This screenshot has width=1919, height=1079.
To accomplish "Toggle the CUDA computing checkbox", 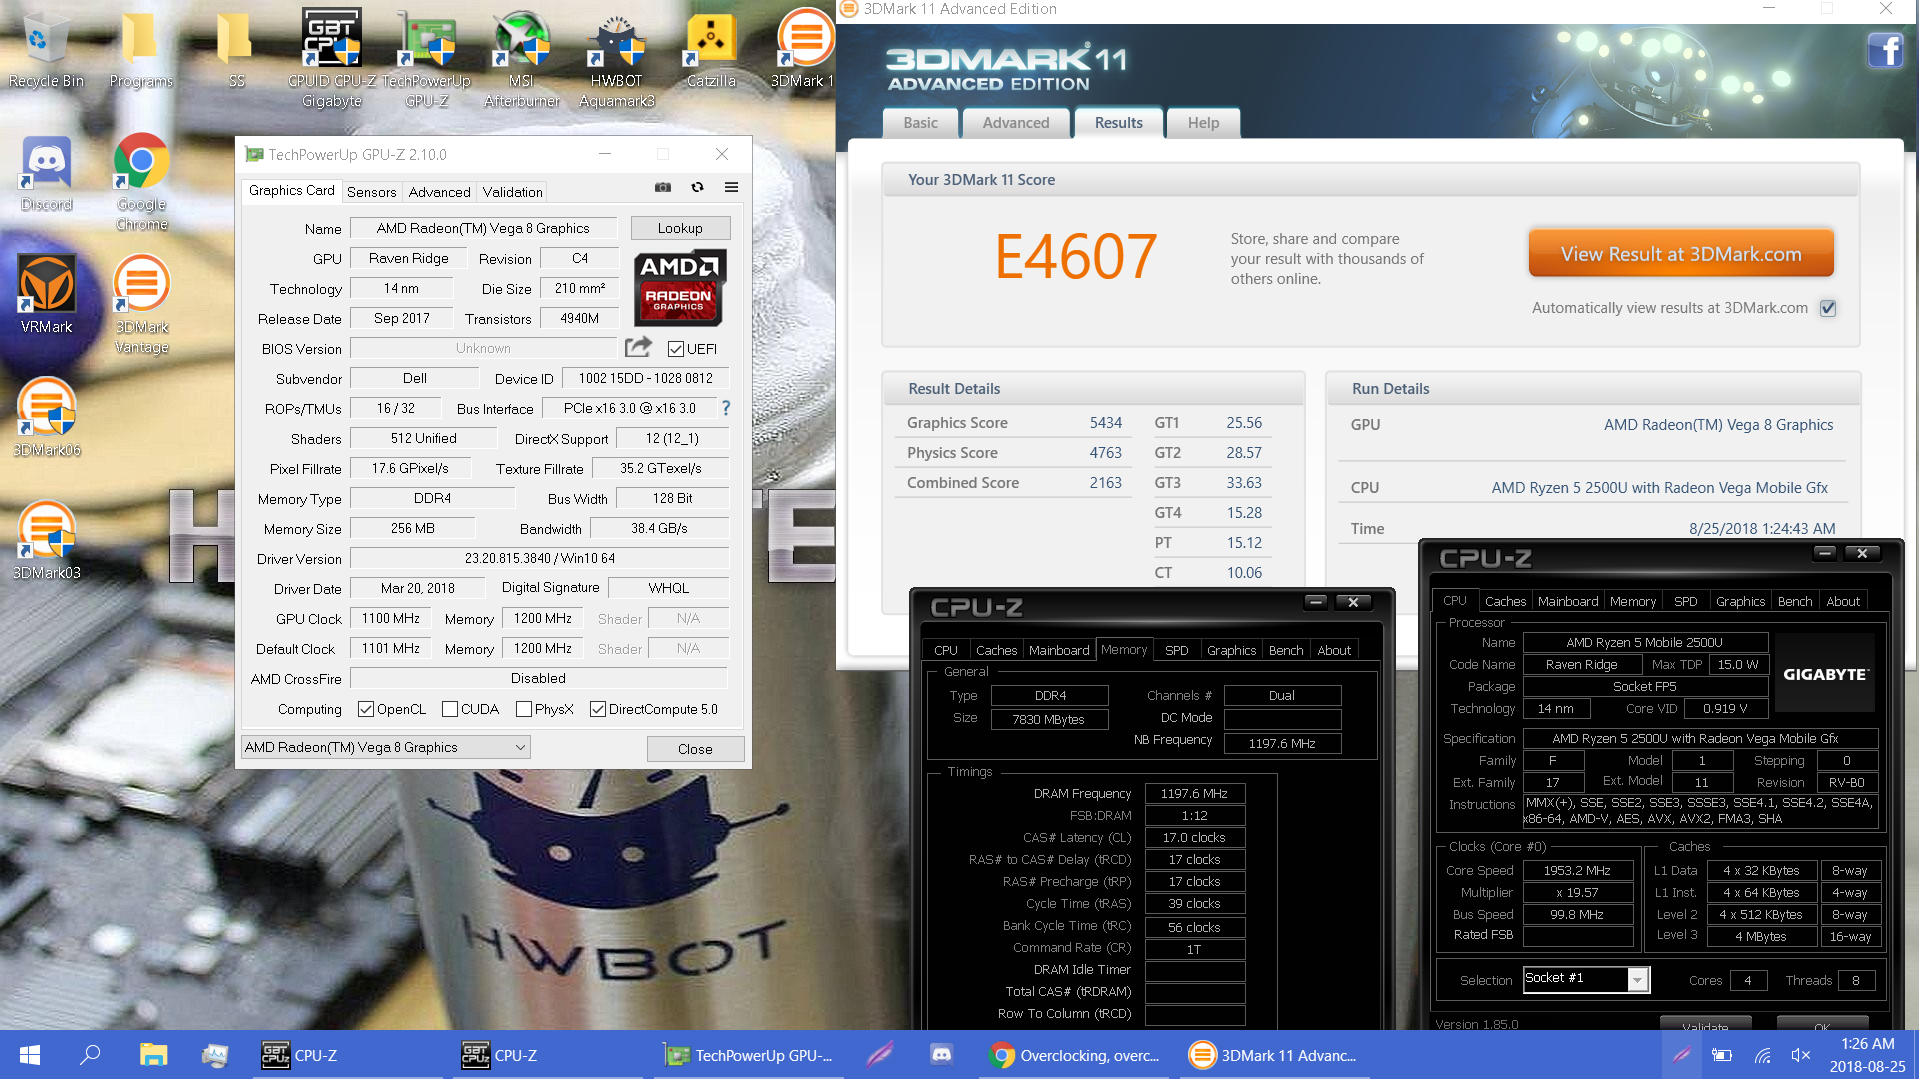I will click(450, 709).
